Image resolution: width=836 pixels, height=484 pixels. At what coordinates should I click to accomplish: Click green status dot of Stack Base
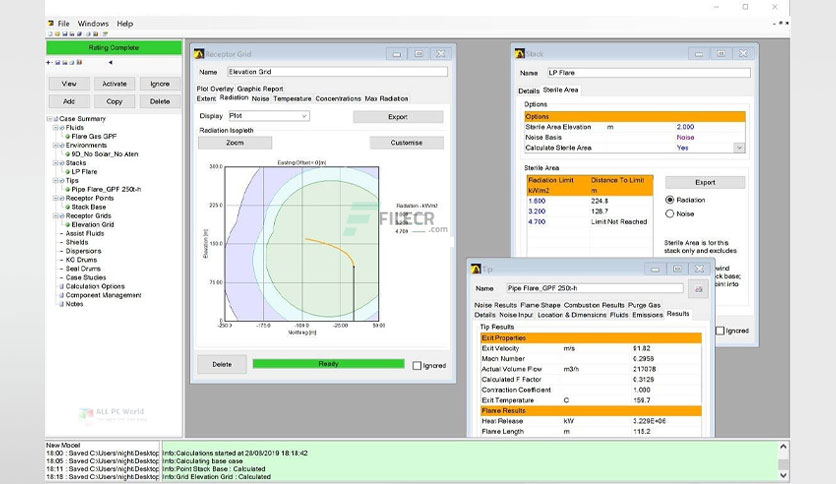(x=68, y=207)
